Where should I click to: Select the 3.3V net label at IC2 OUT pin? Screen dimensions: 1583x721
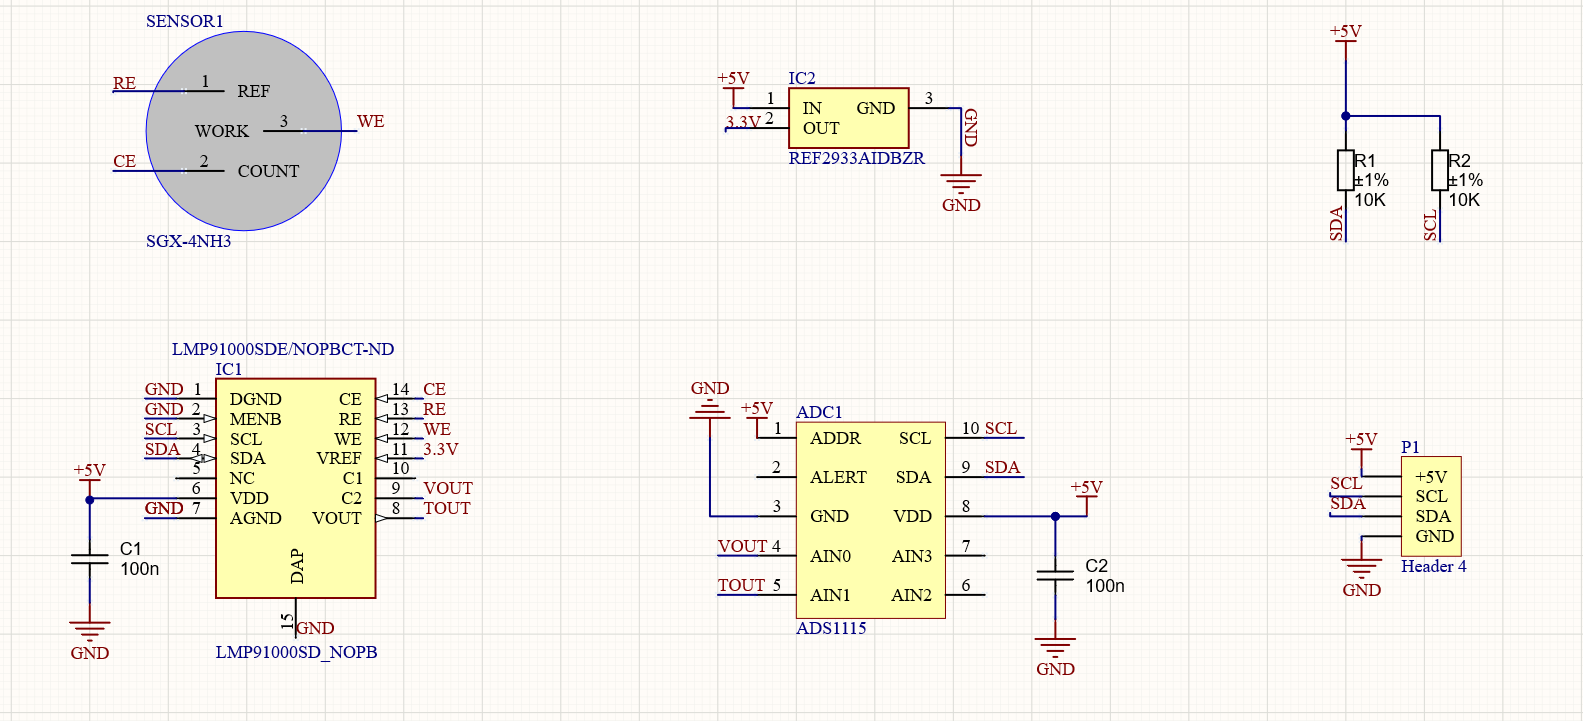click(x=743, y=122)
